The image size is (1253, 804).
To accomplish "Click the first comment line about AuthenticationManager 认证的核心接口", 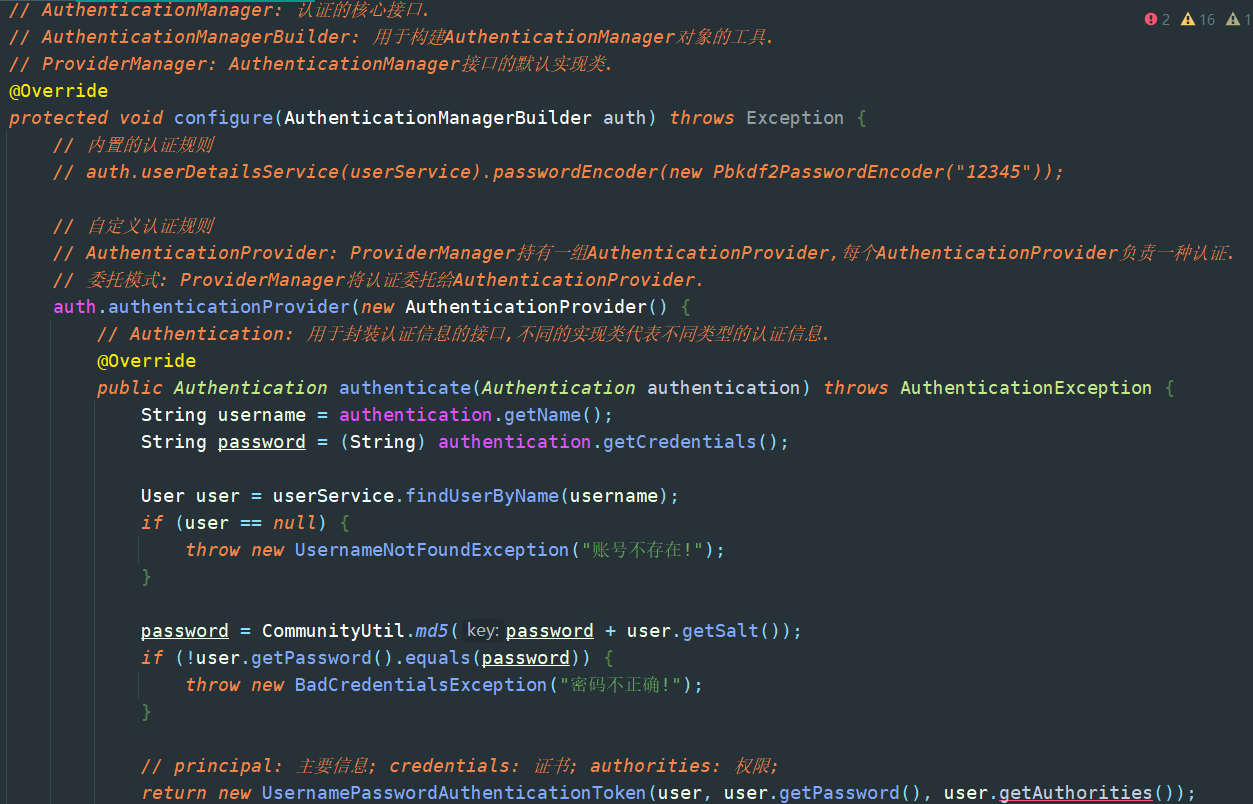I will [x=220, y=10].
